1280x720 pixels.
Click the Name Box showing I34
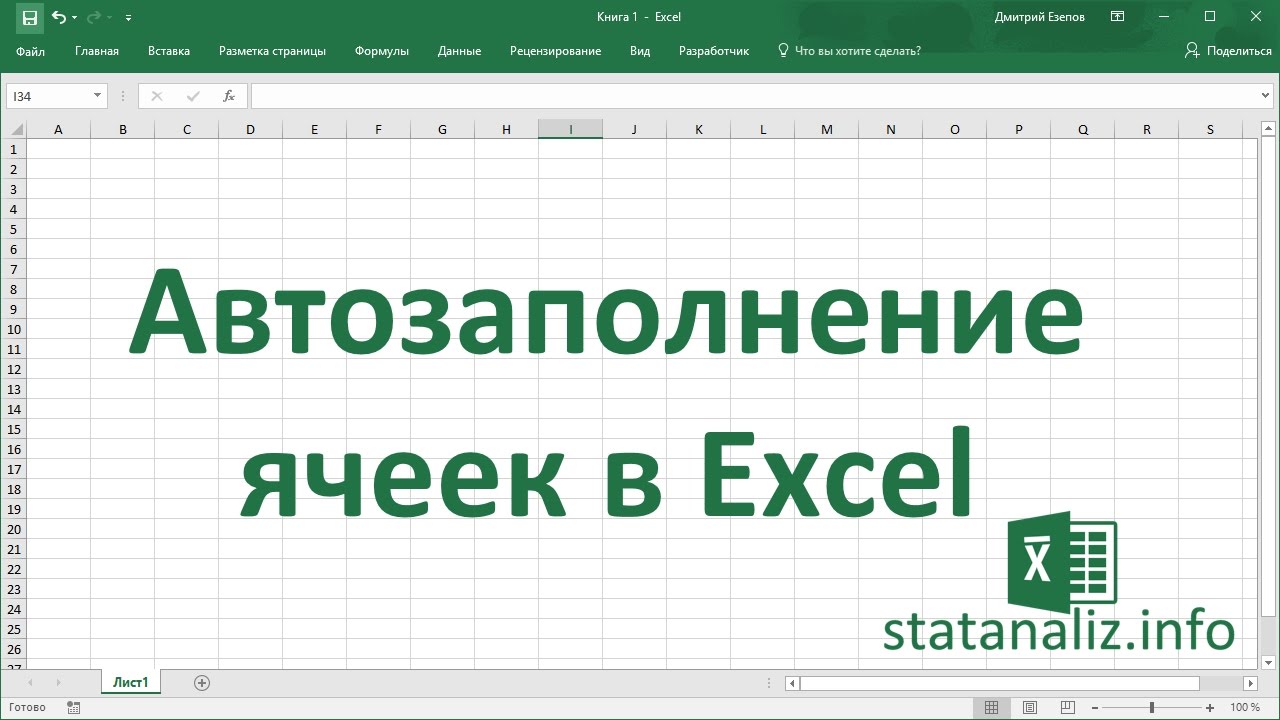(x=48, y=96)
